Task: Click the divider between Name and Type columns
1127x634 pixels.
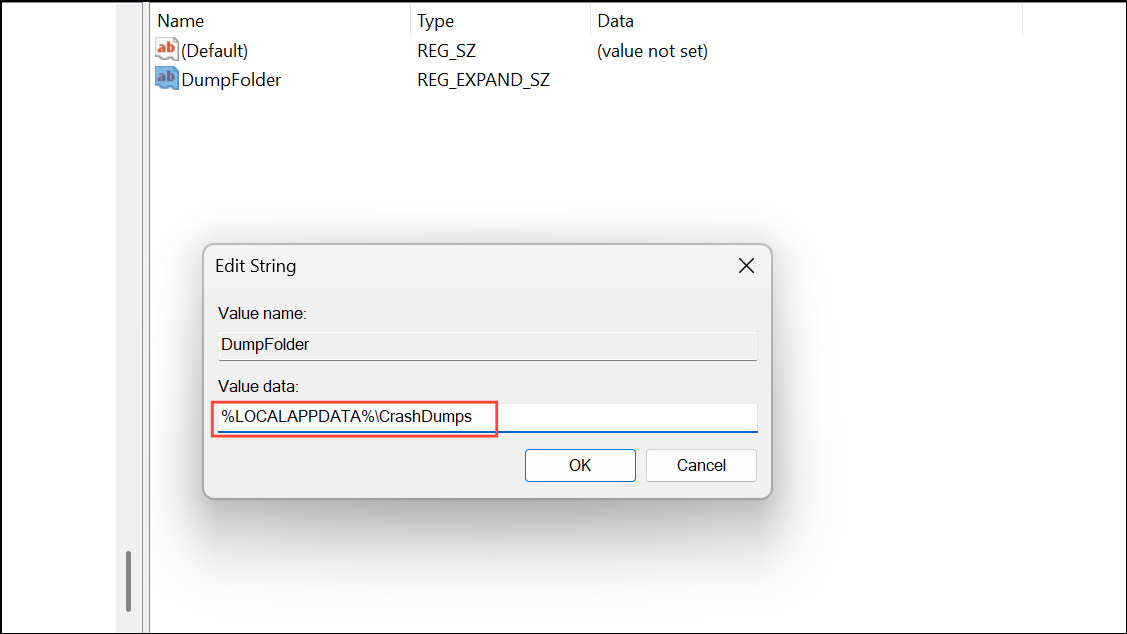Action: click(x=409, y=20)
